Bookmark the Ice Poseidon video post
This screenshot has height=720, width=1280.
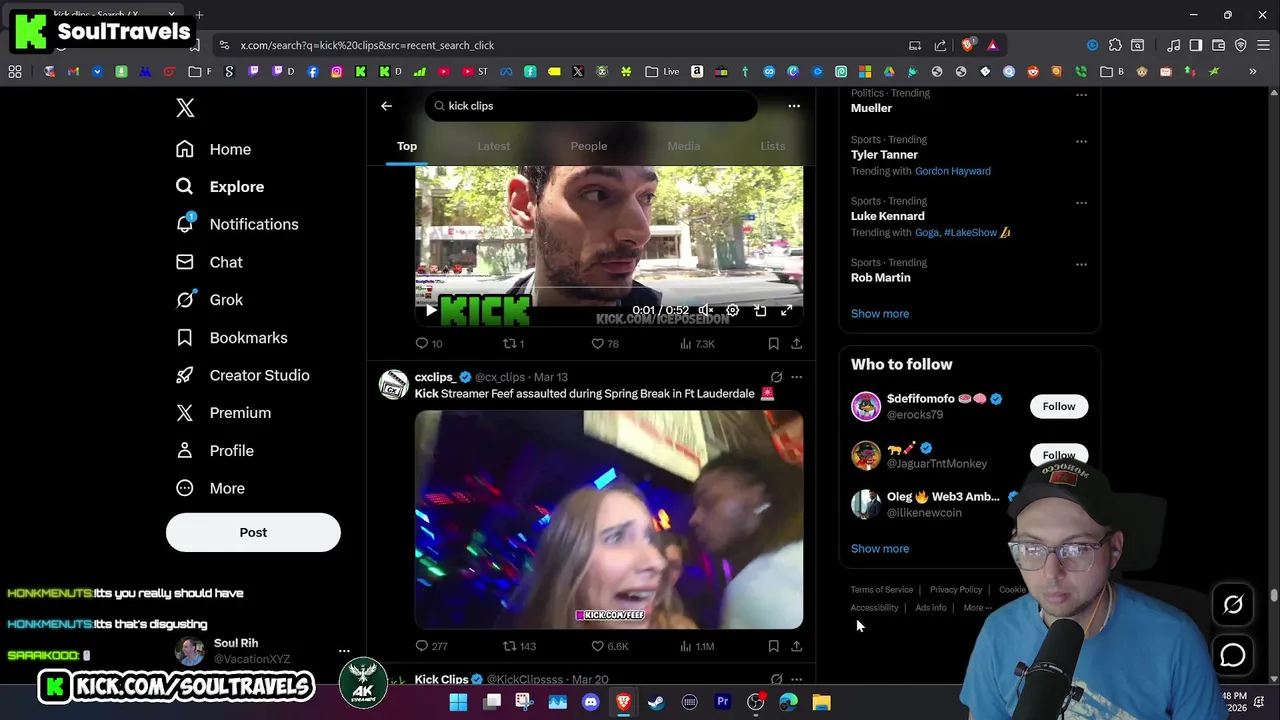773,344
